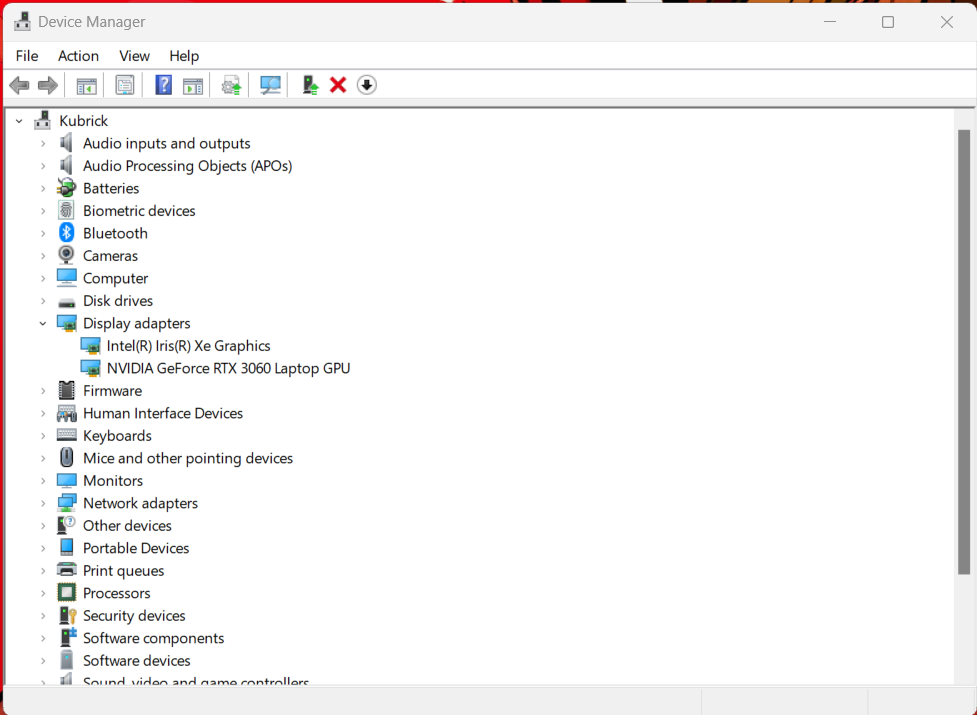The height and width of the screenshot is (715, 977).
Task: Click the Print queues printer icon
Action: pyautogui.click(x=67, y=570)
